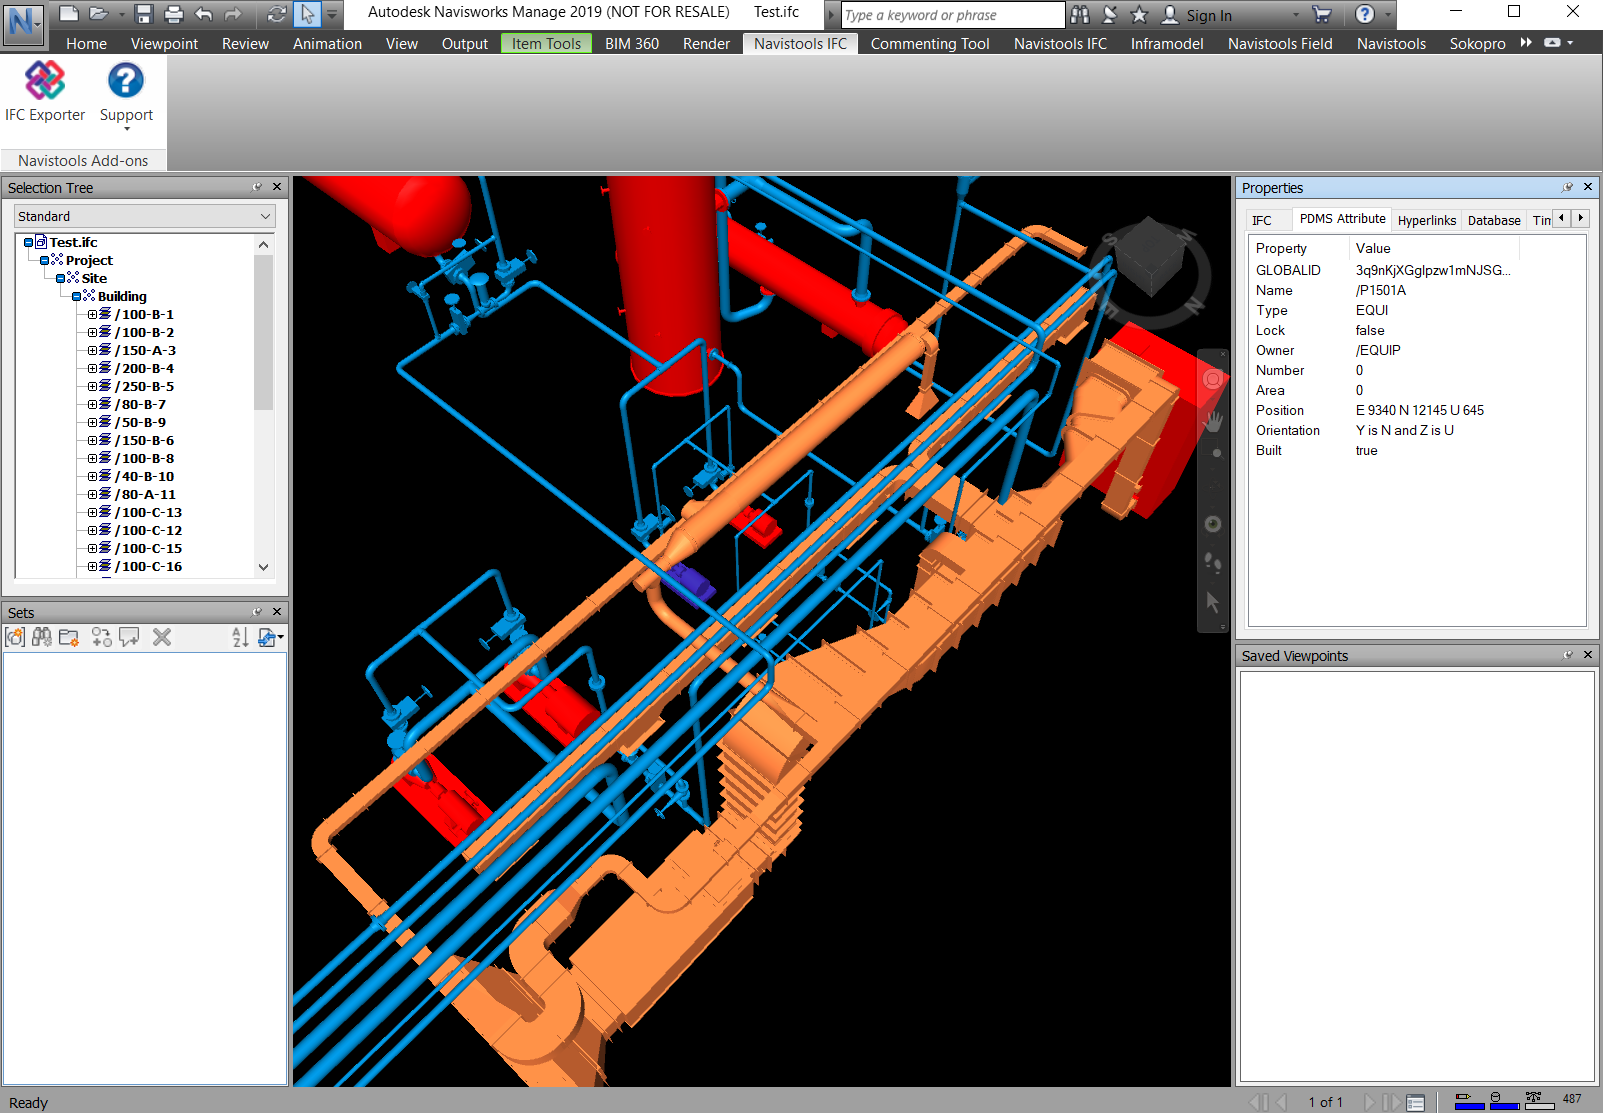Create a new folder in Sets panel
Viewport: 1603px width, 1113px height.
pyautogui.click(x=69, y=637)
